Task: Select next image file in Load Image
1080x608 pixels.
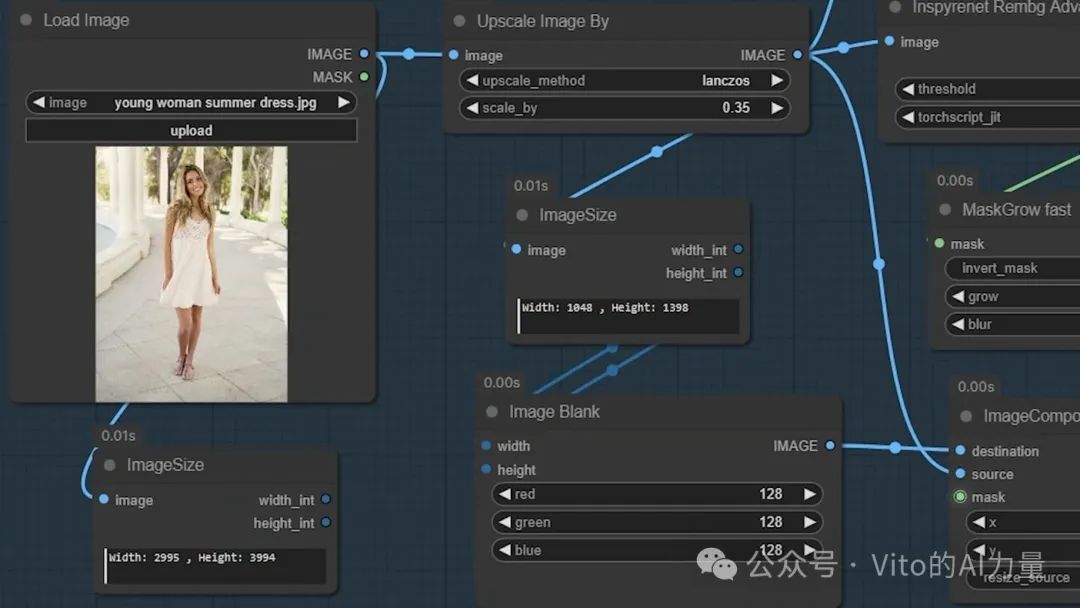Action: point(343,103)
